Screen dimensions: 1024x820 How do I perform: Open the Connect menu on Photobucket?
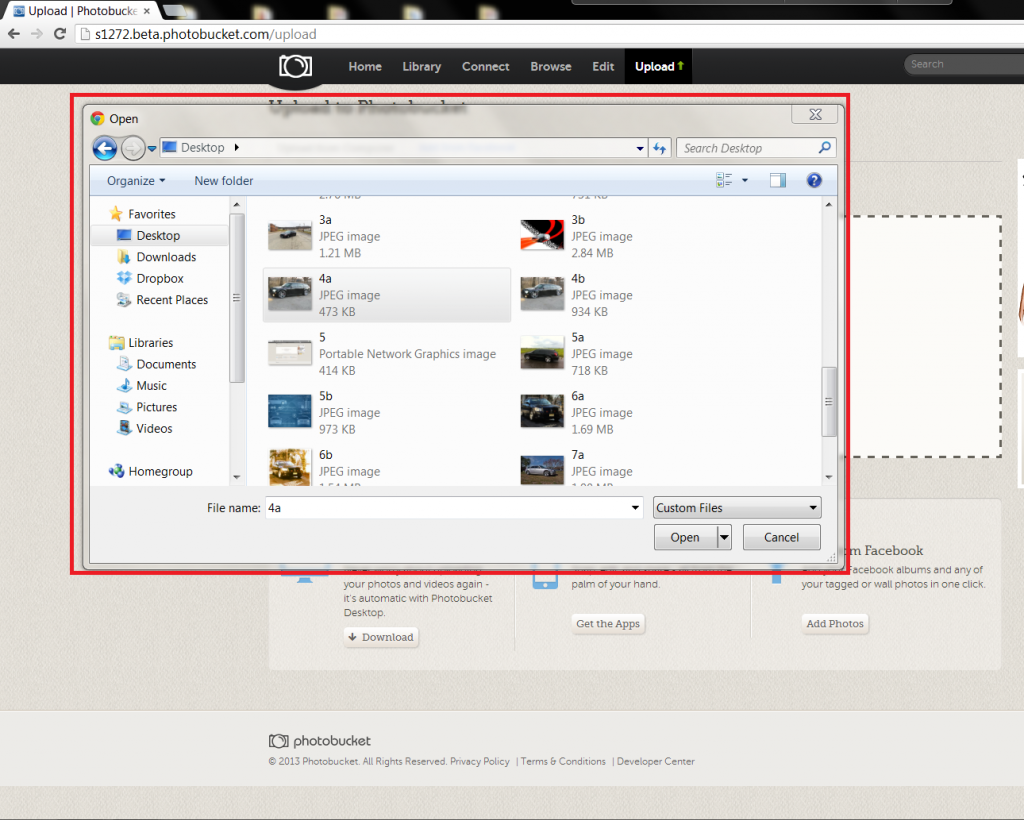tap(485, 67)
